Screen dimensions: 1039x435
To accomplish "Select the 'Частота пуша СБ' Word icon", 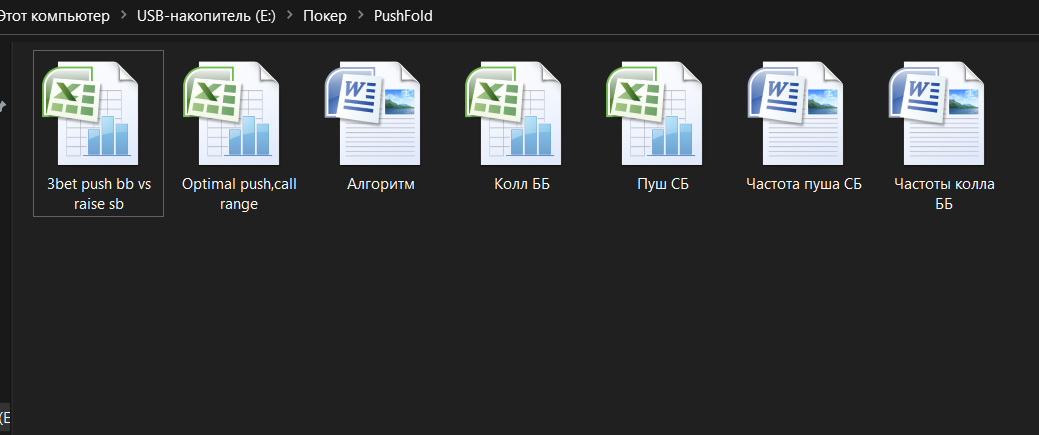I will point(796,113).
